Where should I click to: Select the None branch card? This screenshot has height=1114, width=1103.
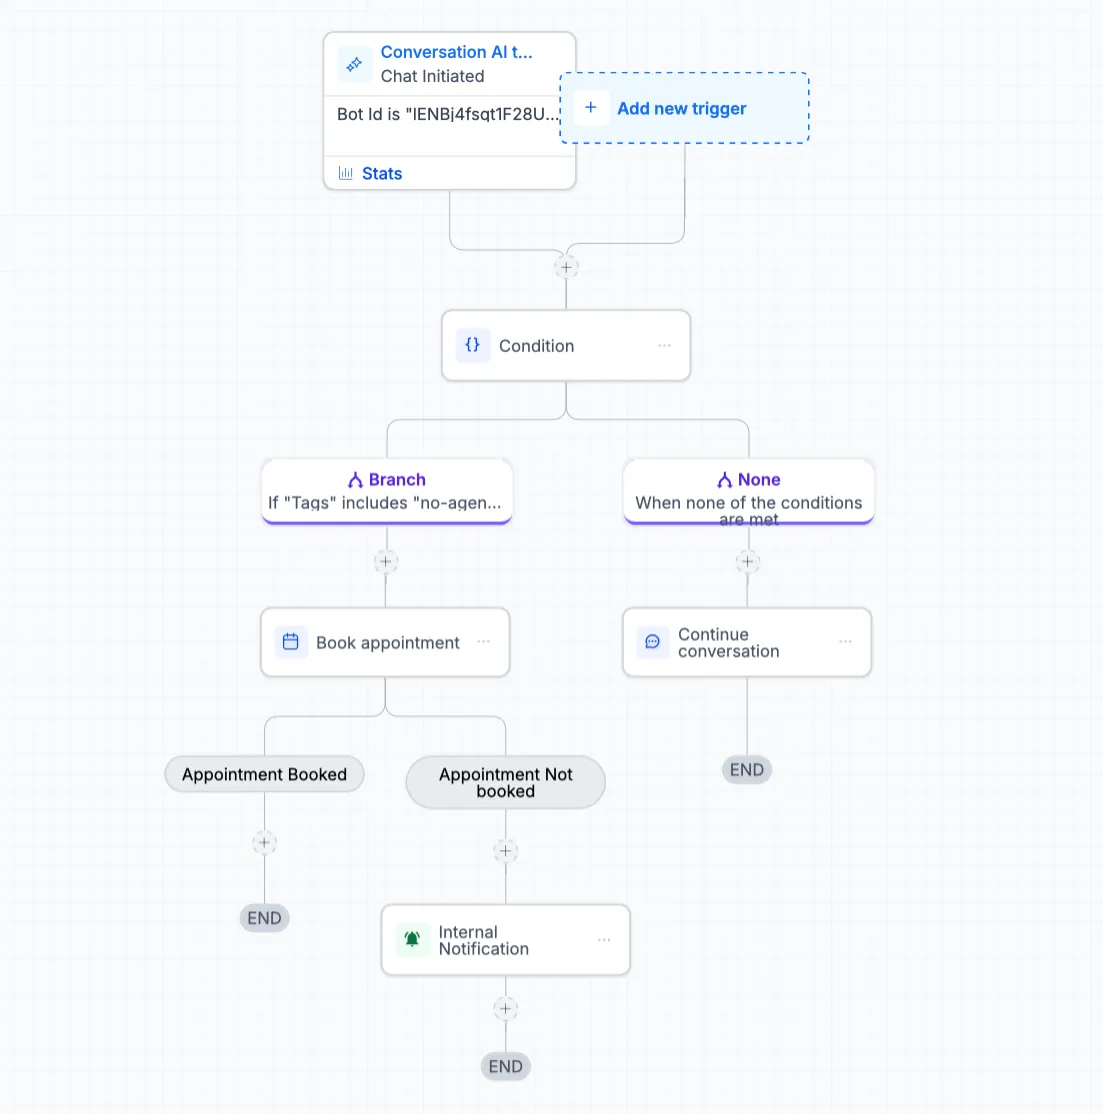pos(749,491)
